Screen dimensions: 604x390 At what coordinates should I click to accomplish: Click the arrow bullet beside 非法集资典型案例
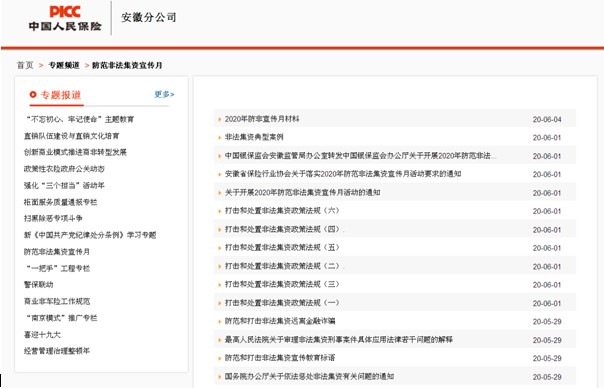(x=220, y=138)
